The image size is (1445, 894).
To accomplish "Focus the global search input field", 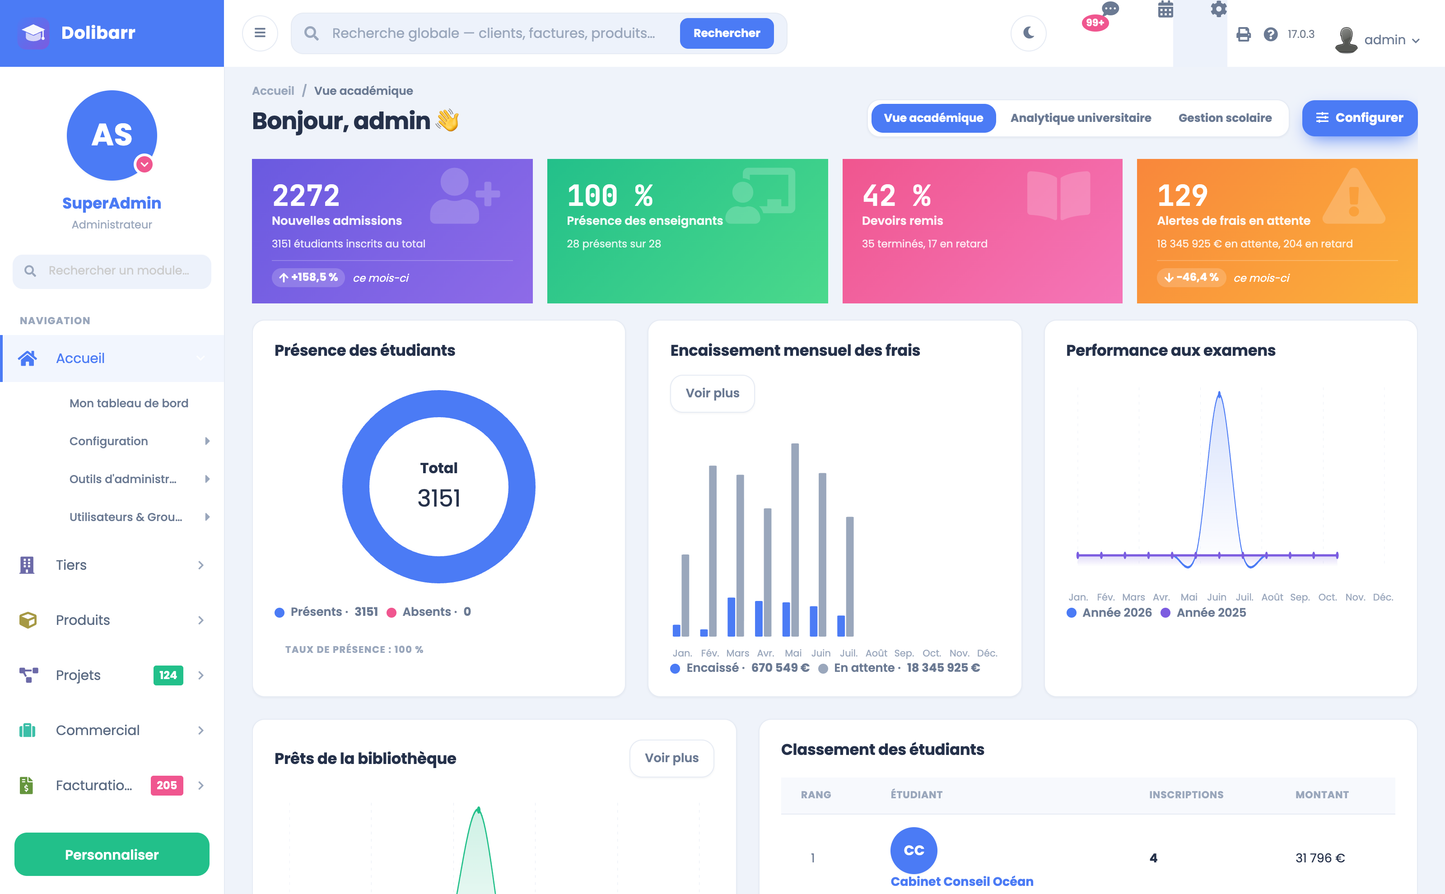I will coord(497,33).
